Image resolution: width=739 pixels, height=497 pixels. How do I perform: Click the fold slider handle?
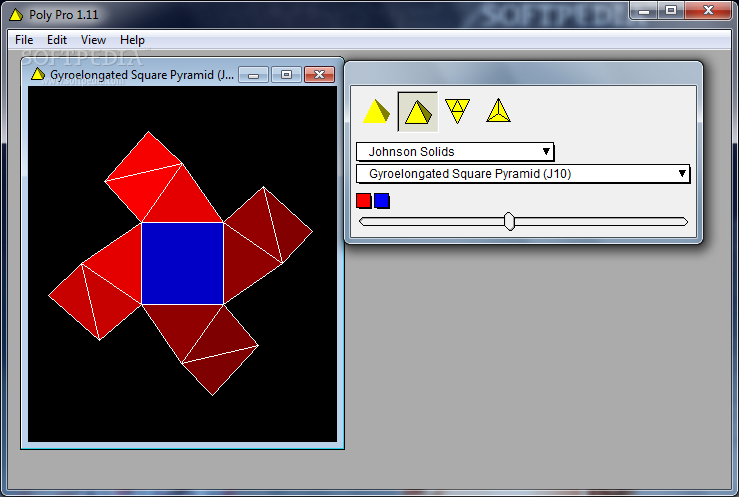(509, 221)
